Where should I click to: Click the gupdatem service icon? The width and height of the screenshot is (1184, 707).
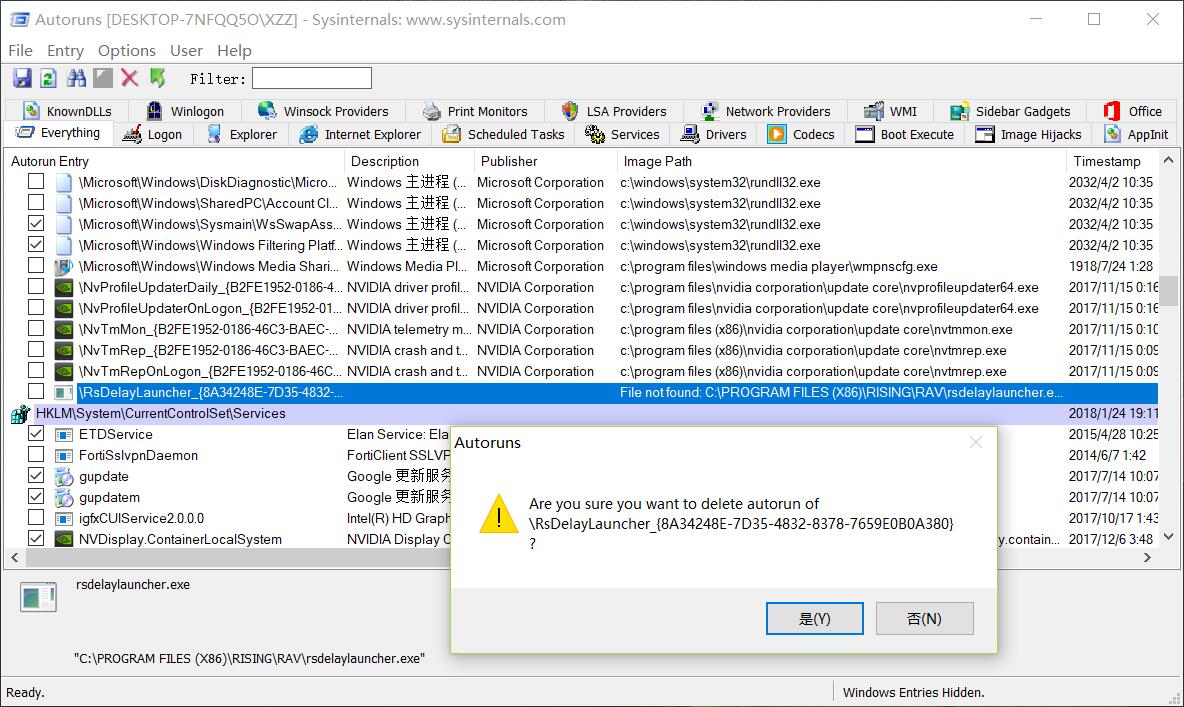click(x=64, y=498)
